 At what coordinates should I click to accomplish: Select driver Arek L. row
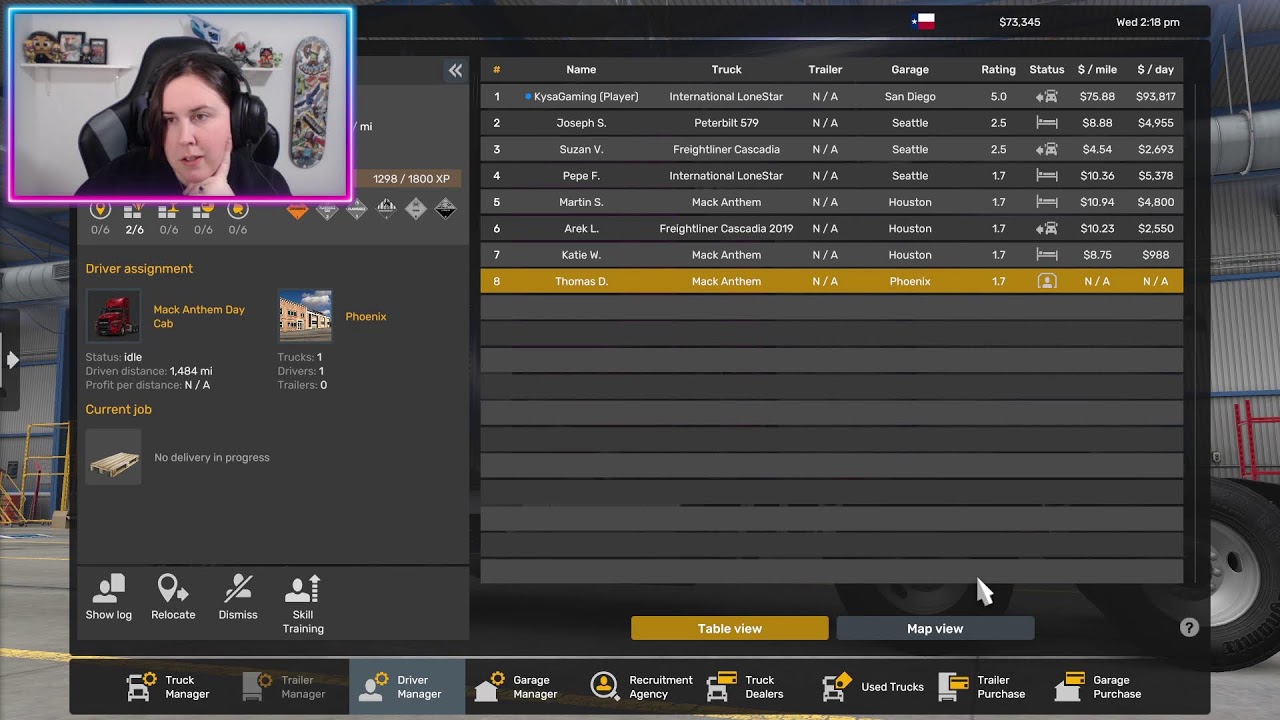(831, 228)
